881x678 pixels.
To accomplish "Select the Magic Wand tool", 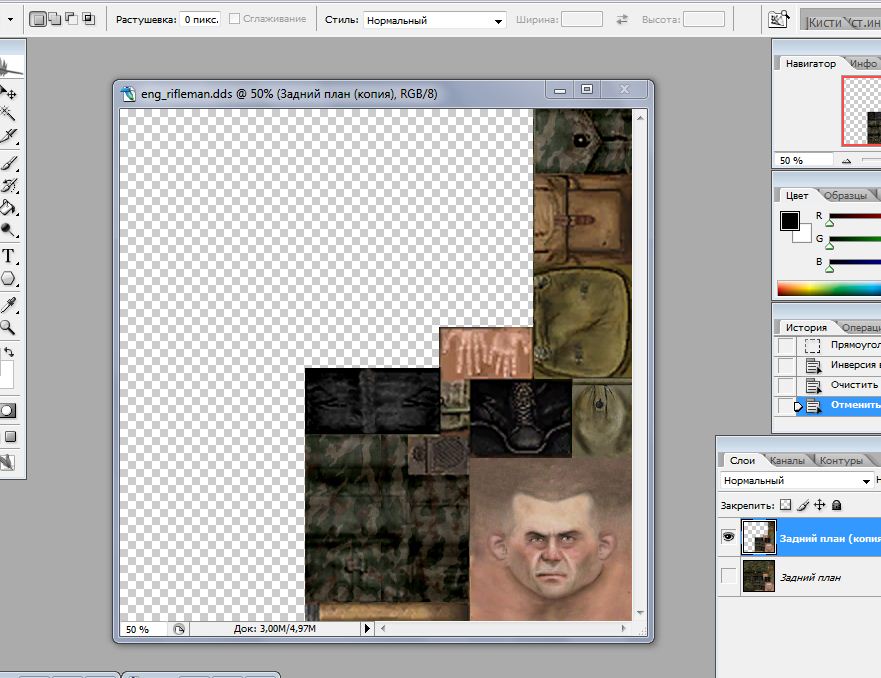I will pos(7,114).
